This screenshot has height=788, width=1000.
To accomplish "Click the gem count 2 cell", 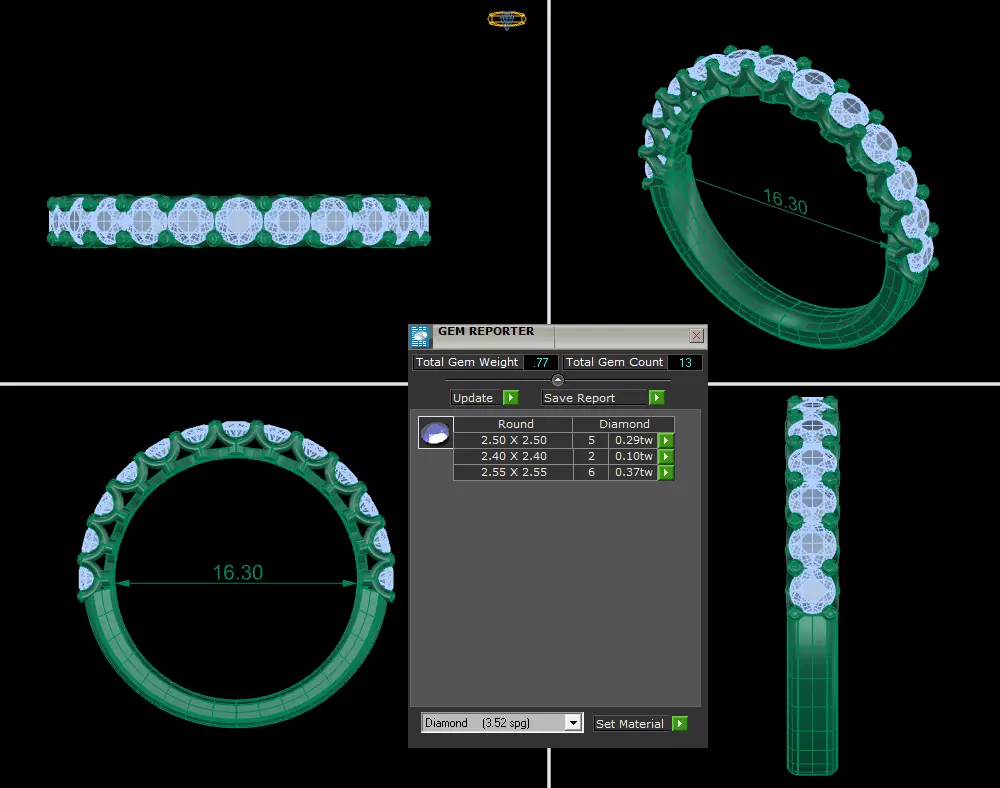I will coord(591,456).
